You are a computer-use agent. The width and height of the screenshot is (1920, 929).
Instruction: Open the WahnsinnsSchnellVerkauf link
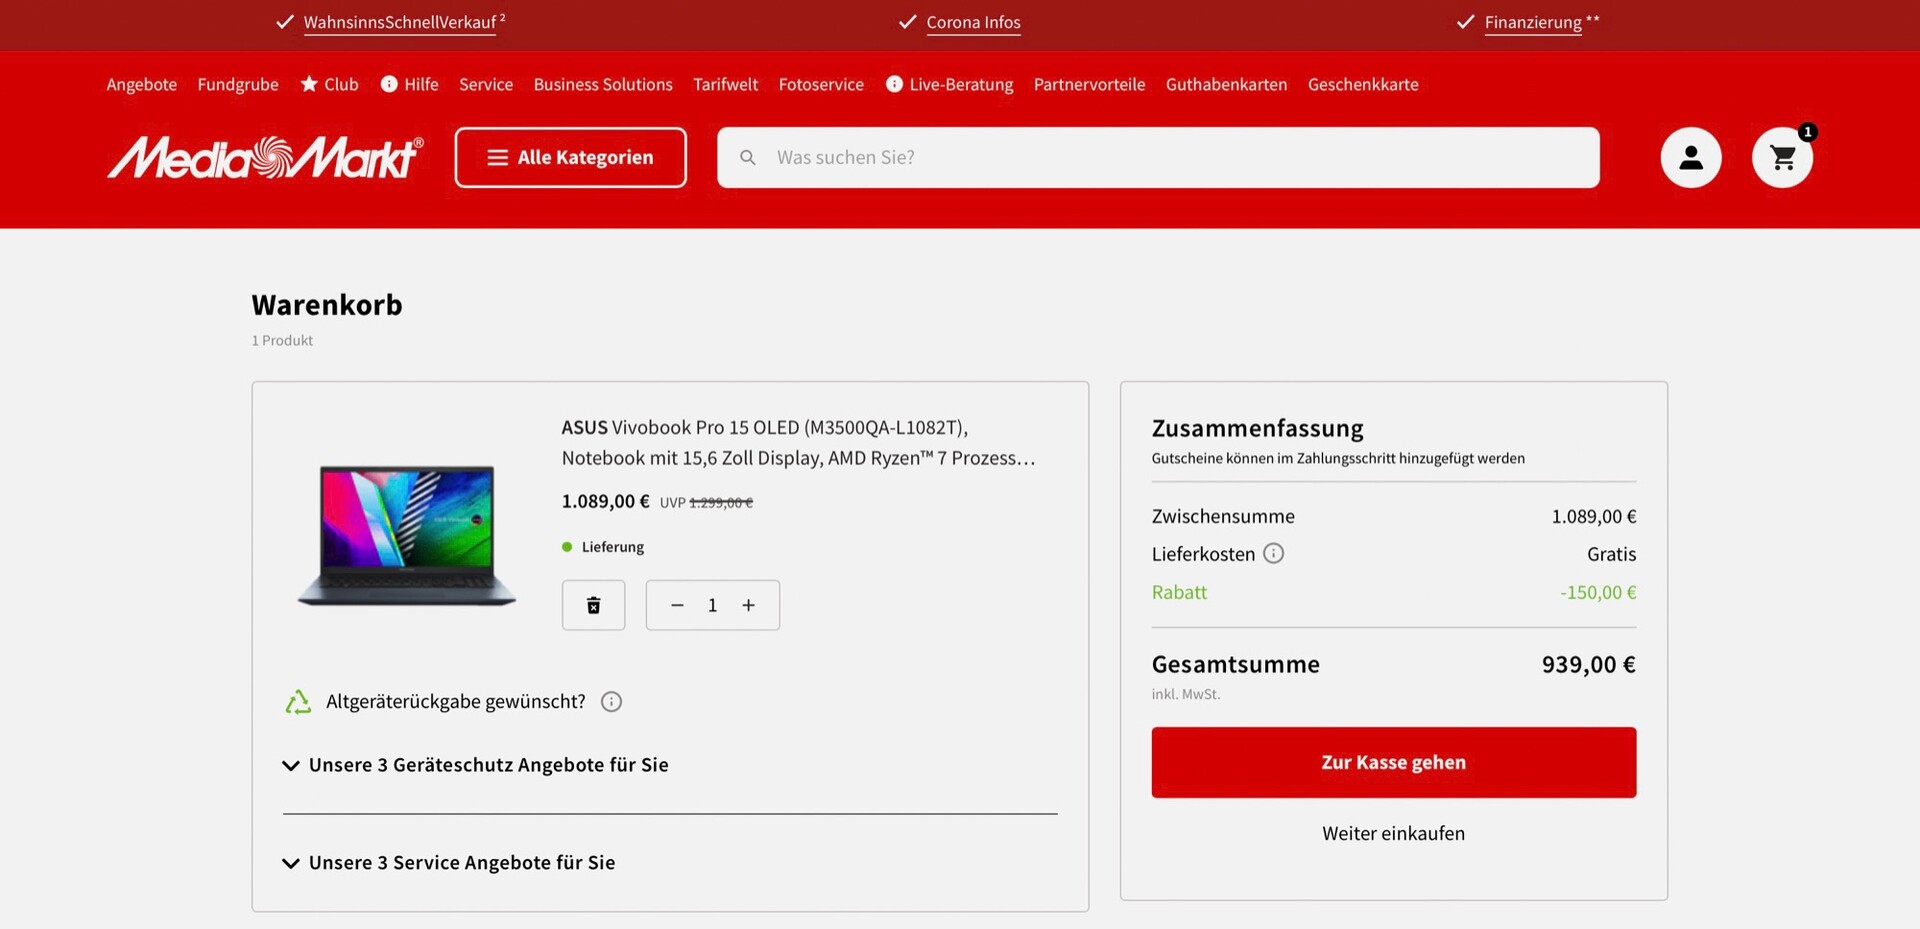pos(400,22)
